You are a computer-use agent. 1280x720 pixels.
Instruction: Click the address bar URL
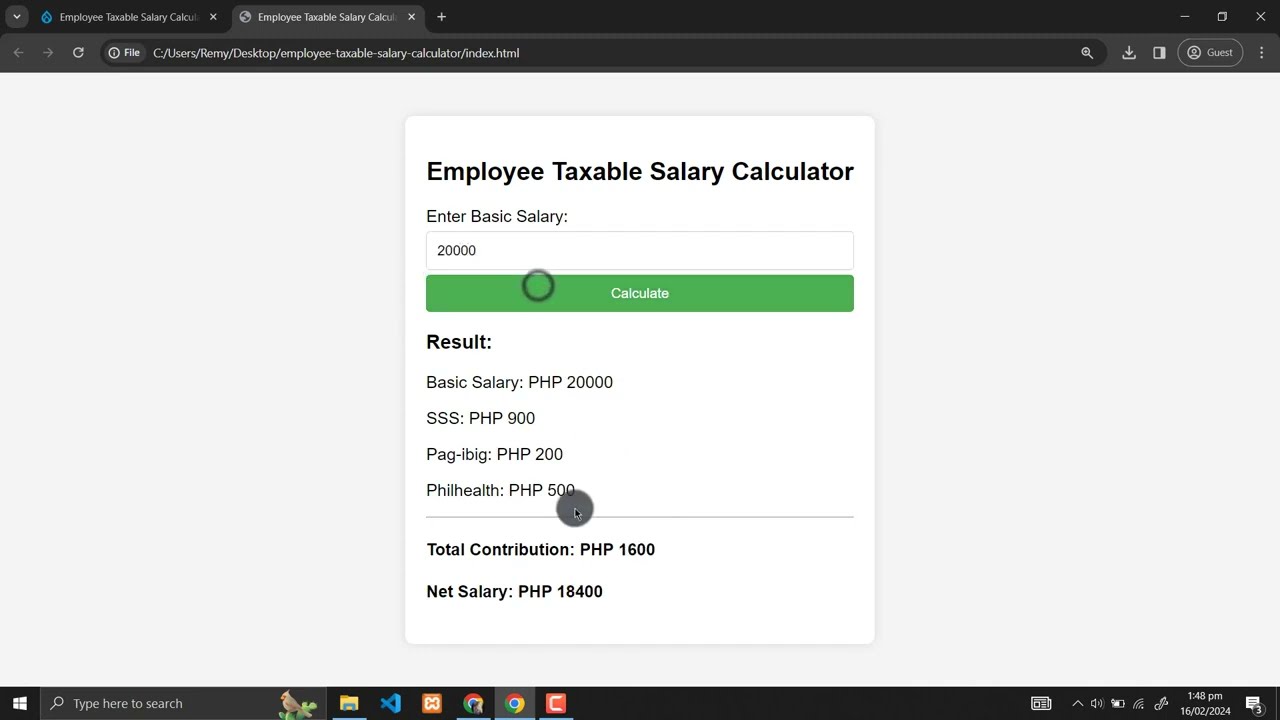(336, 53)
